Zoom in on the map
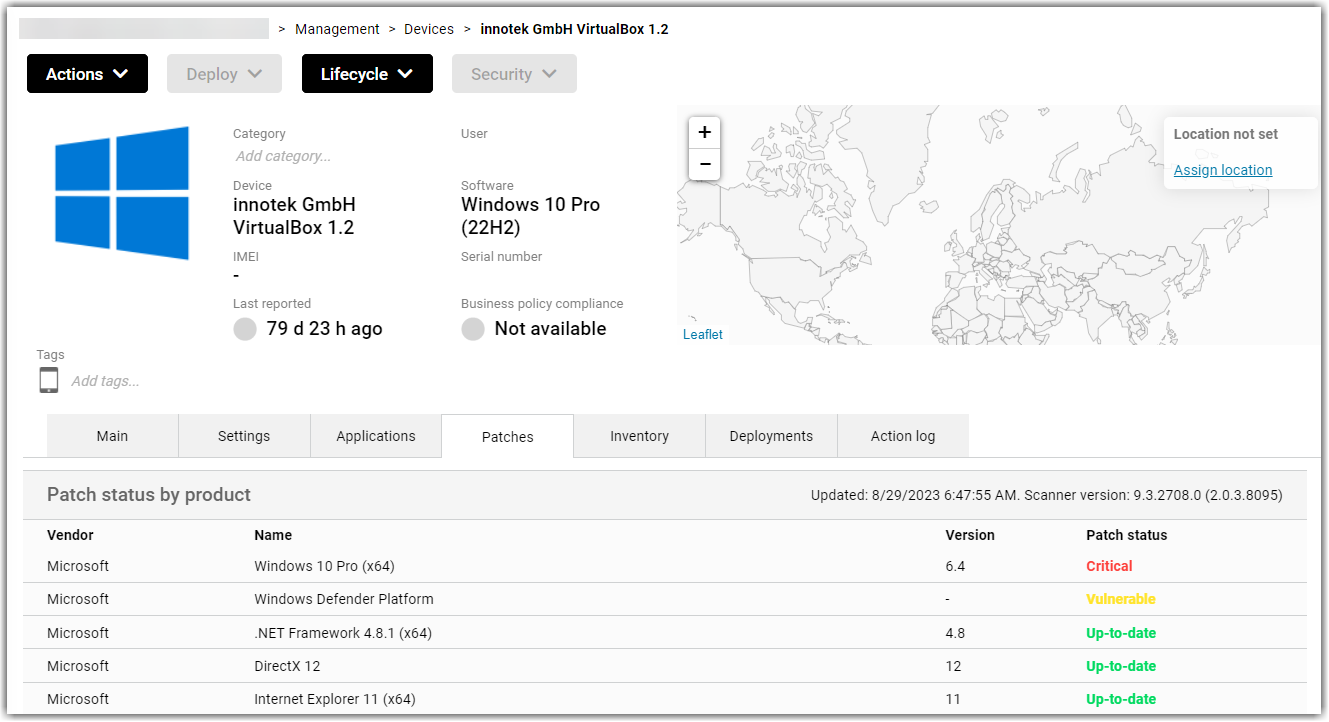Image resolution: width=1329 pixels, height=722 pixels. (705, 132)
